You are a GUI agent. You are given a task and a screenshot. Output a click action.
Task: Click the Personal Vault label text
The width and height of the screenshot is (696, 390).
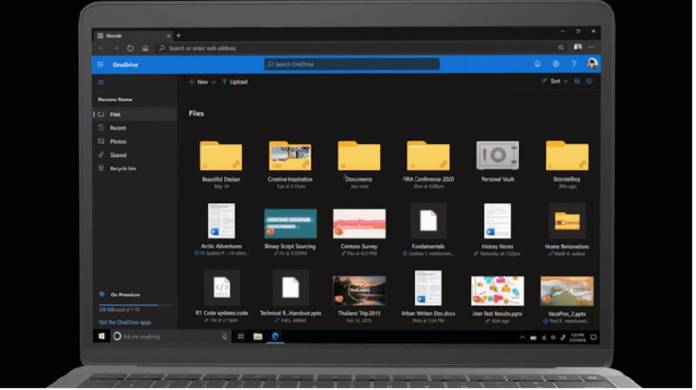(x=498, y=179)
